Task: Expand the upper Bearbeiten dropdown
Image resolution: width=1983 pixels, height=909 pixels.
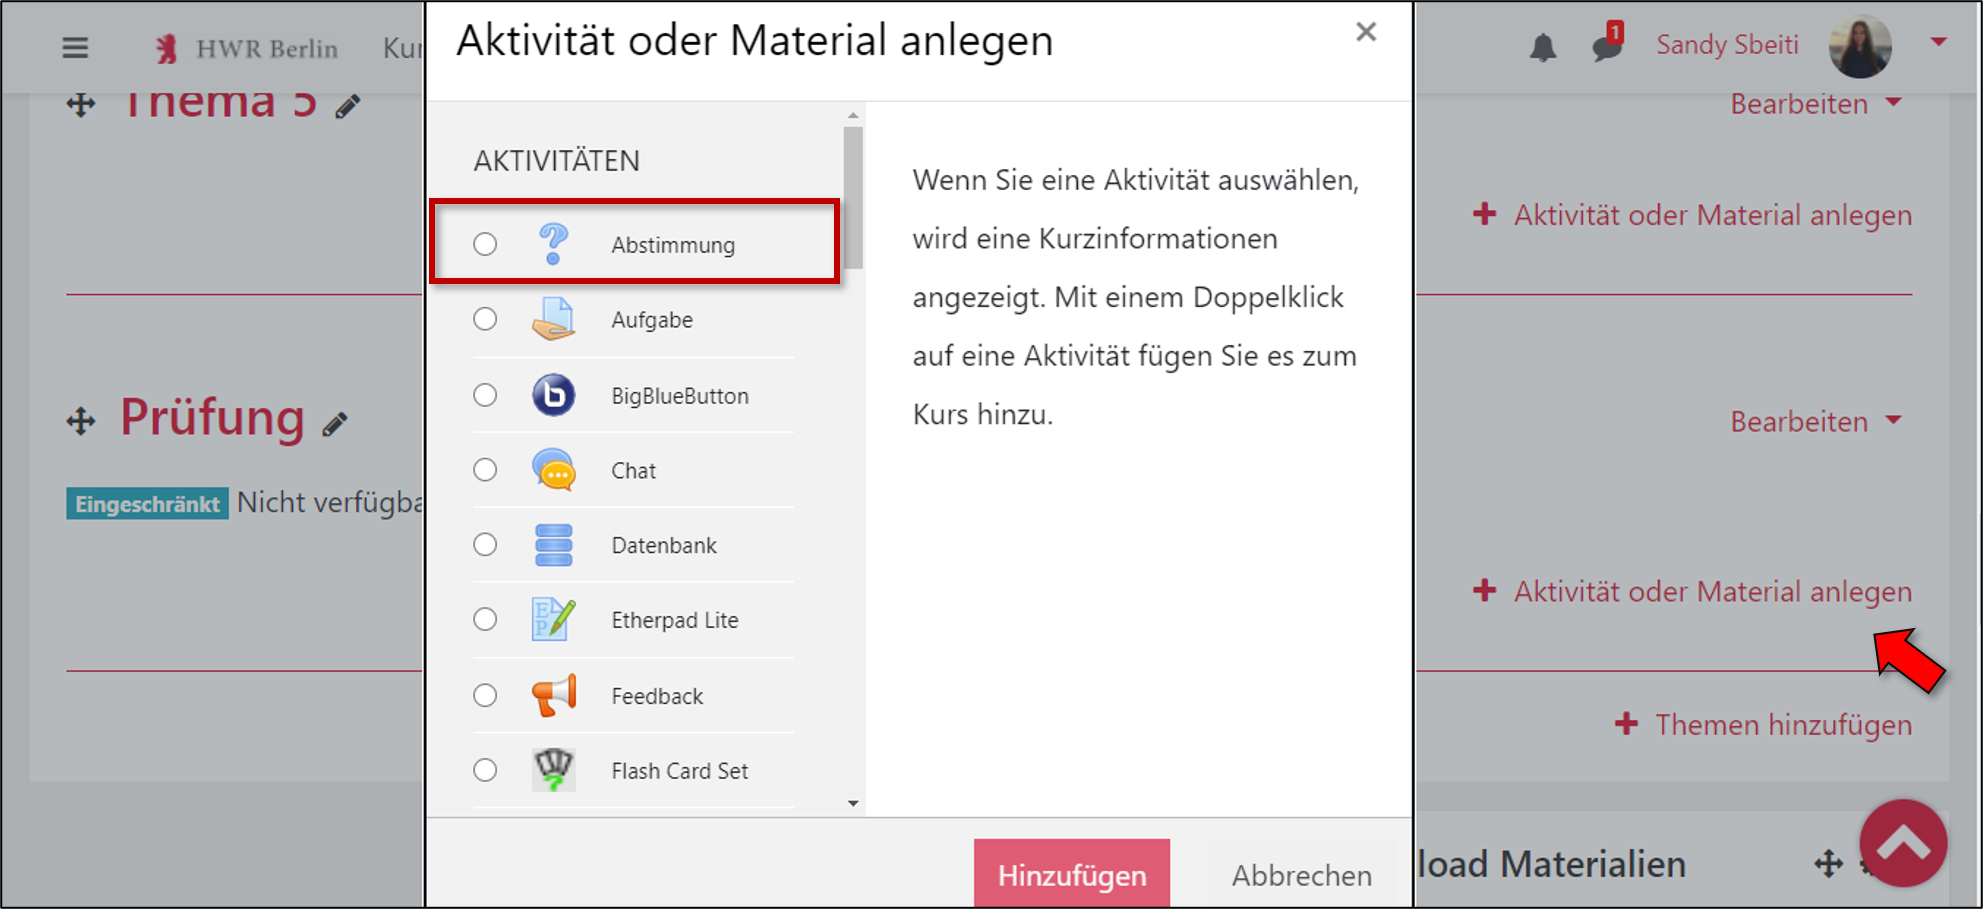Action: (1815, 104)
